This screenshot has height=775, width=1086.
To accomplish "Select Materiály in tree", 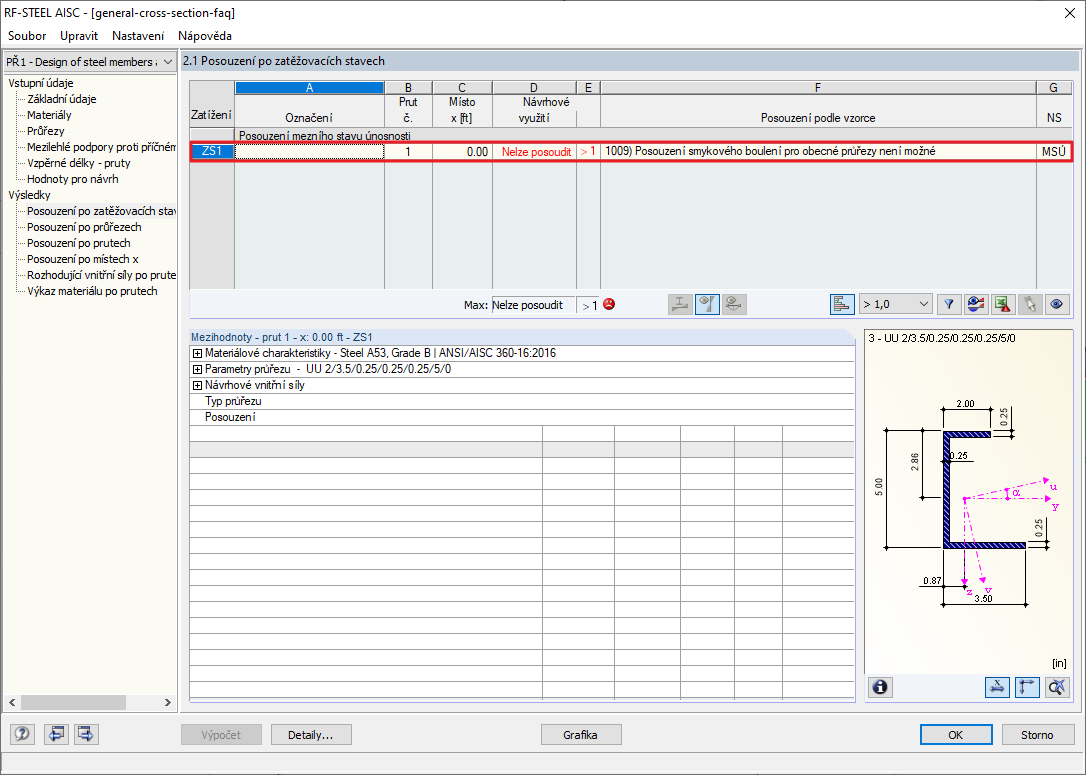I will pyautogui.click(x=49, y=115).
